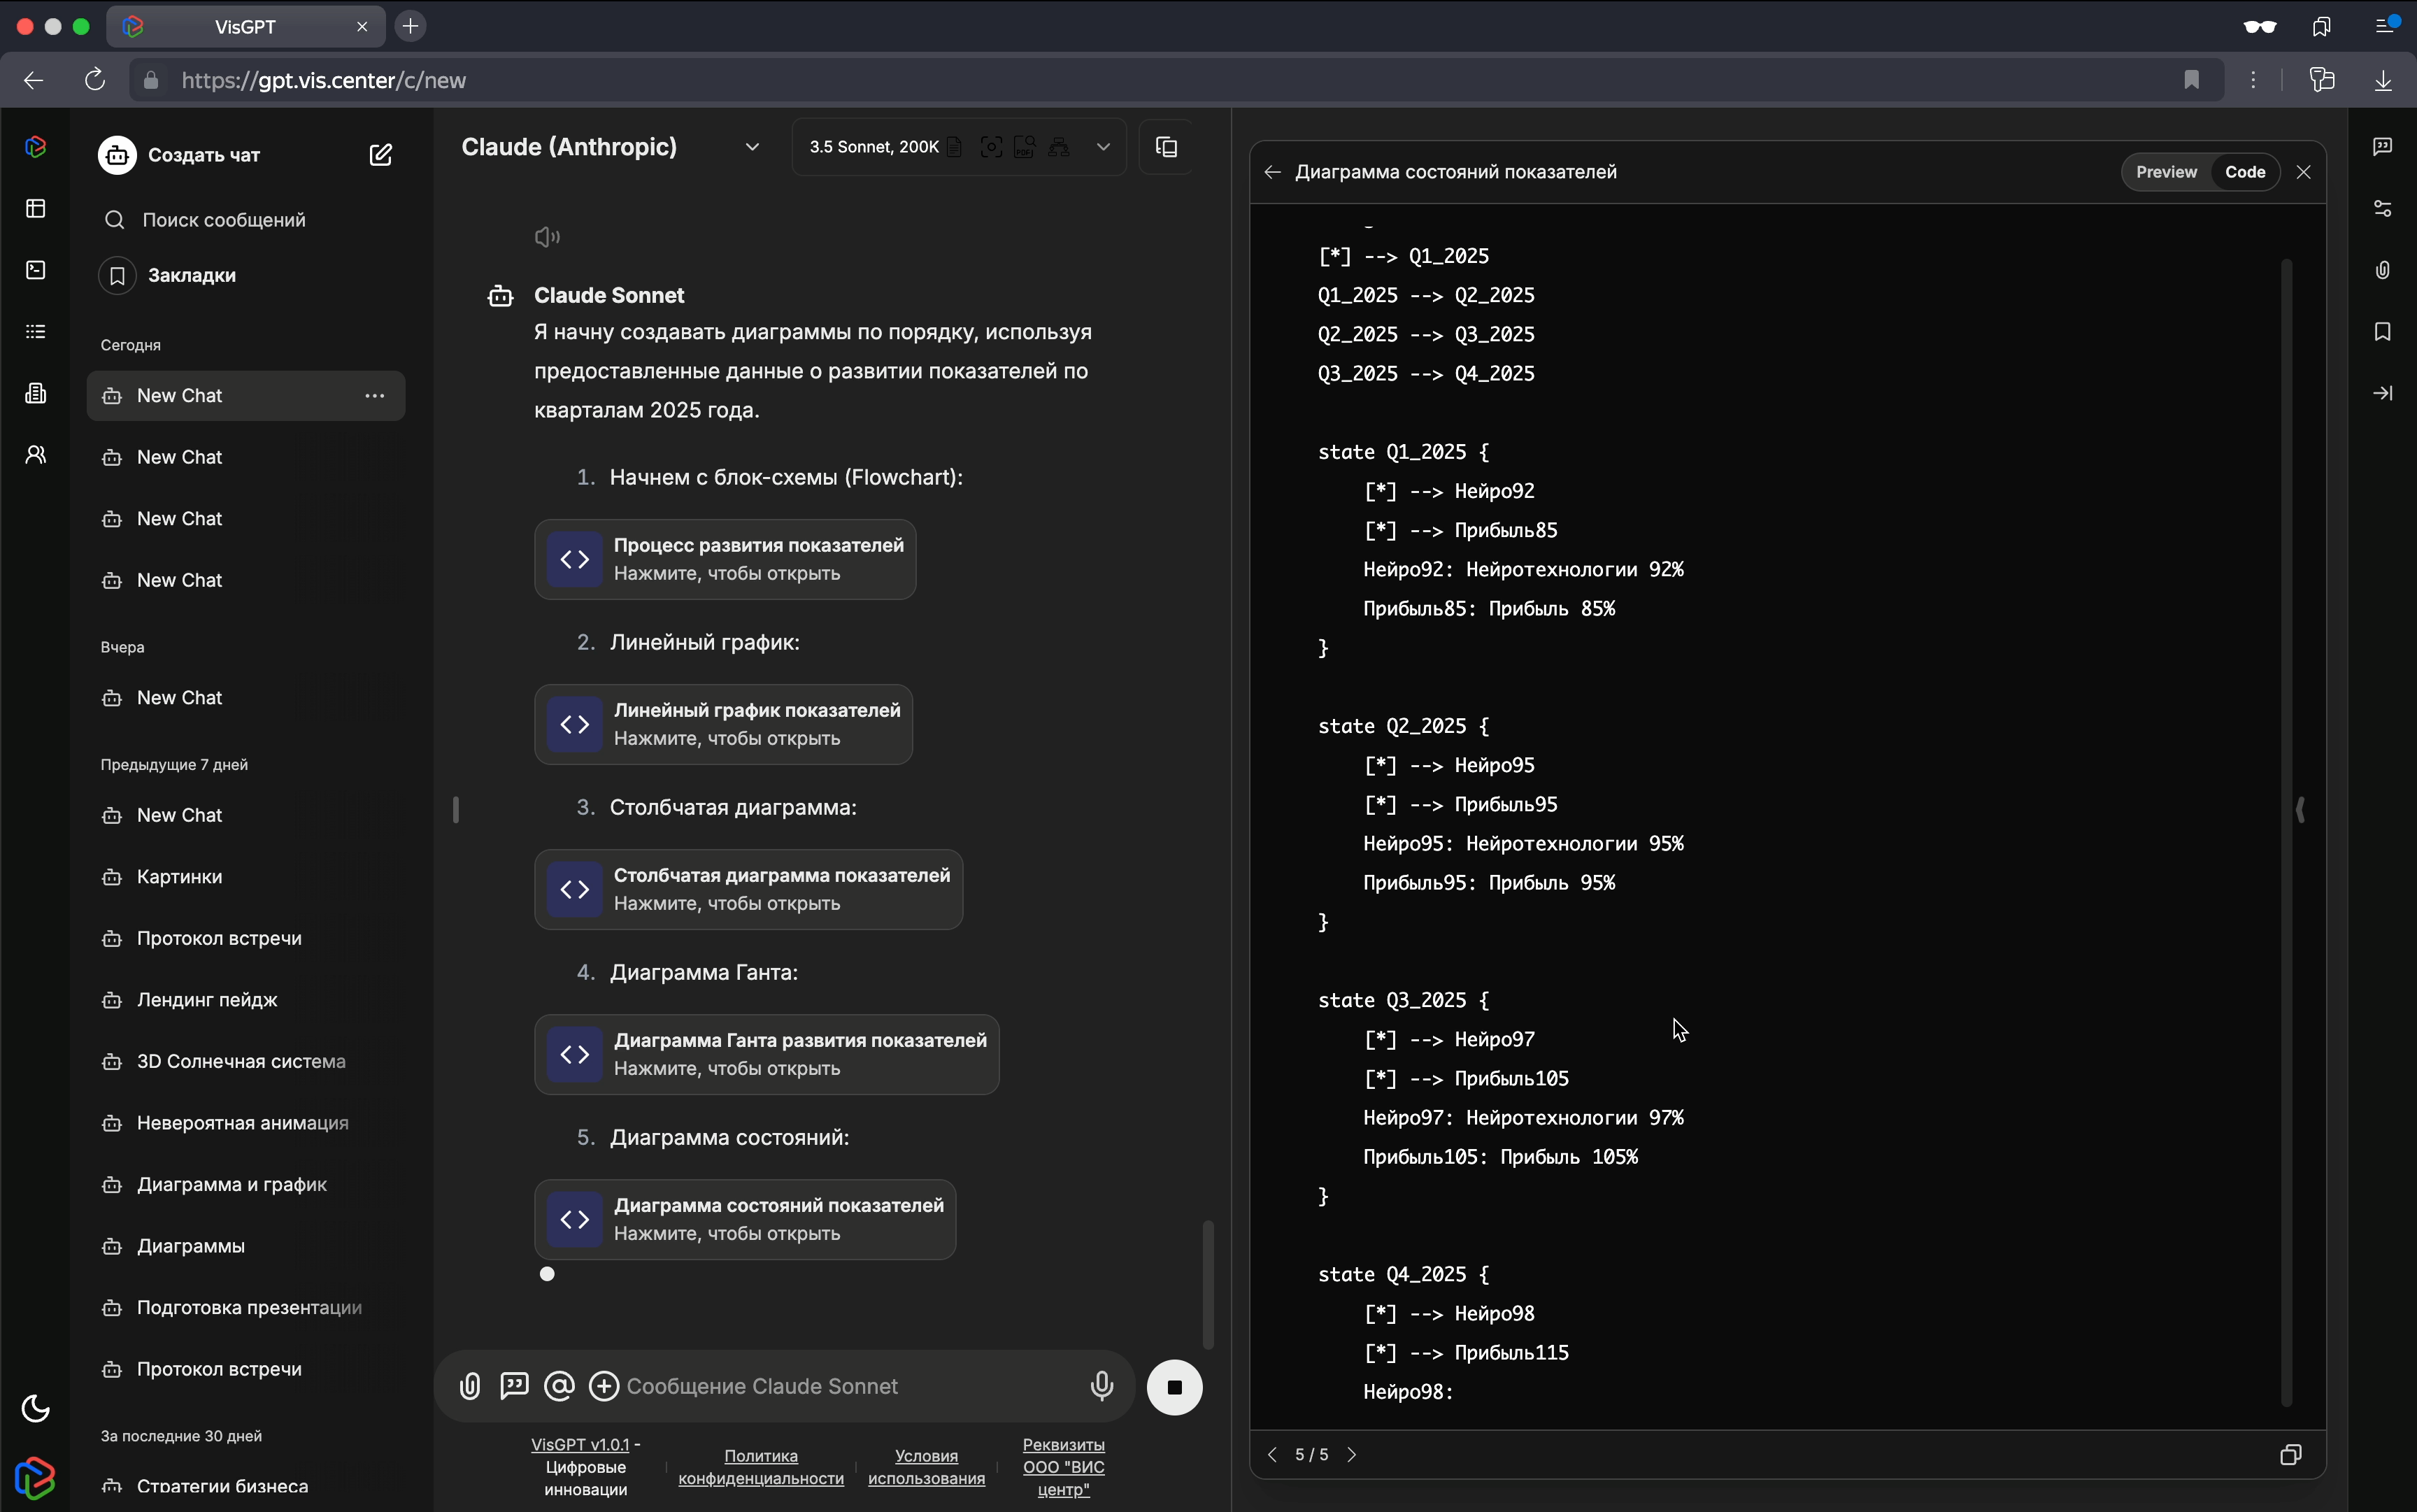The height and width of the screenshot is (1512, 2417).
Task: Click the microphone voice input icon
Action: click(x=1102, y=1386)
